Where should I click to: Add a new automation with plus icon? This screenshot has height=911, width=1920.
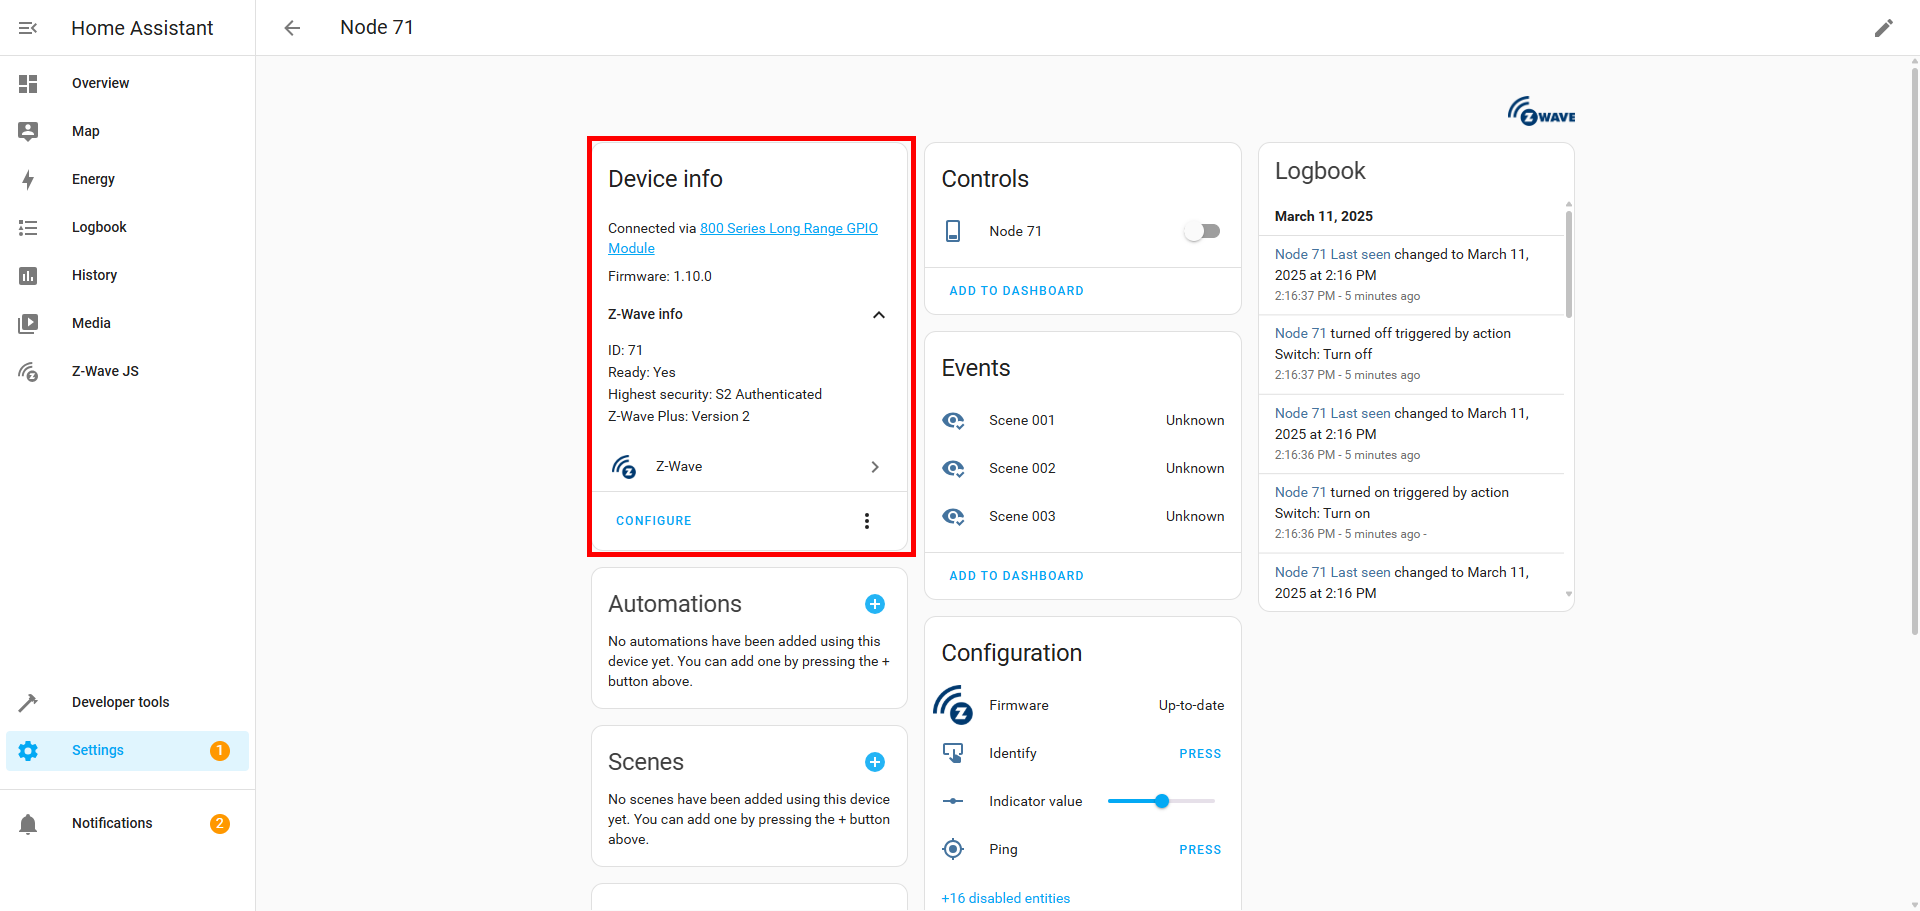point(874,604)
